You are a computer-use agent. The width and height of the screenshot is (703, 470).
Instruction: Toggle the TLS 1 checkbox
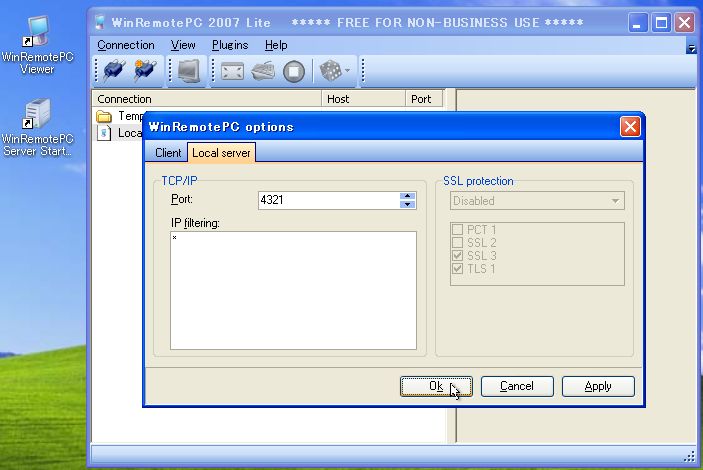point(457,269)
